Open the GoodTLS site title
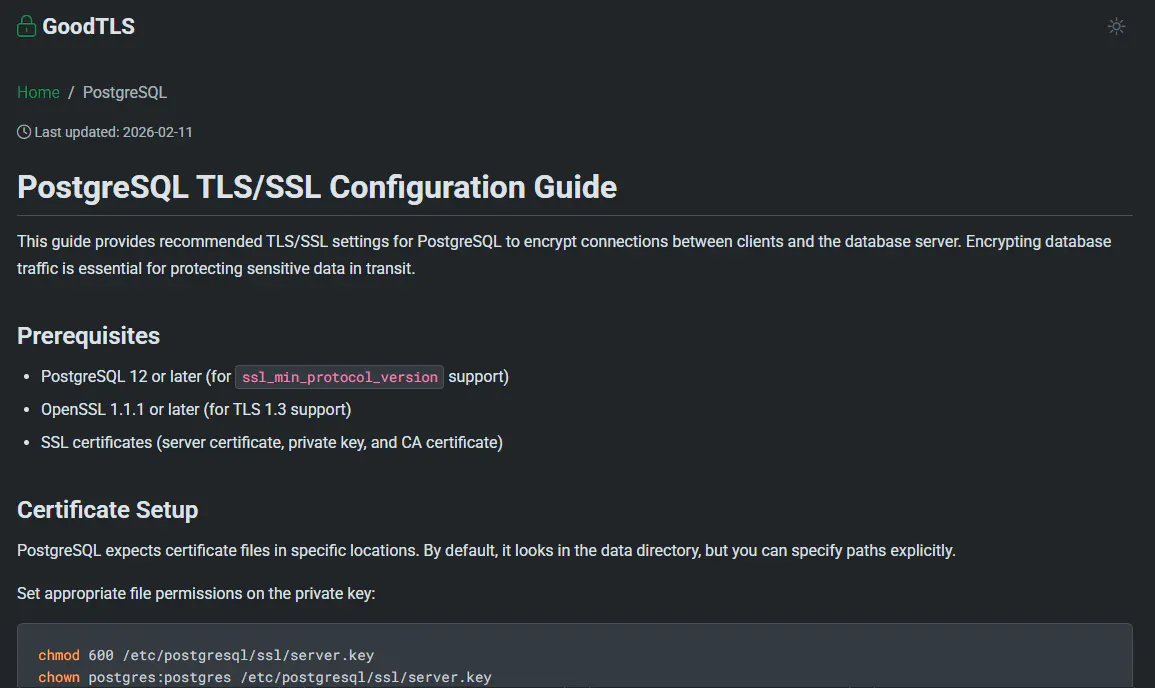The width and height of the screenshot is (1155, 688). (x=88, y=27)
